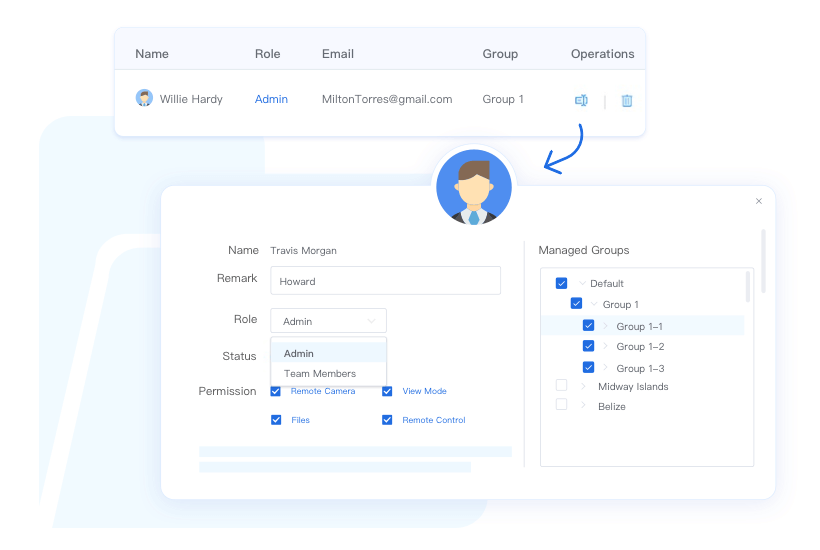Select the Midway Islands label

(633, 386)
